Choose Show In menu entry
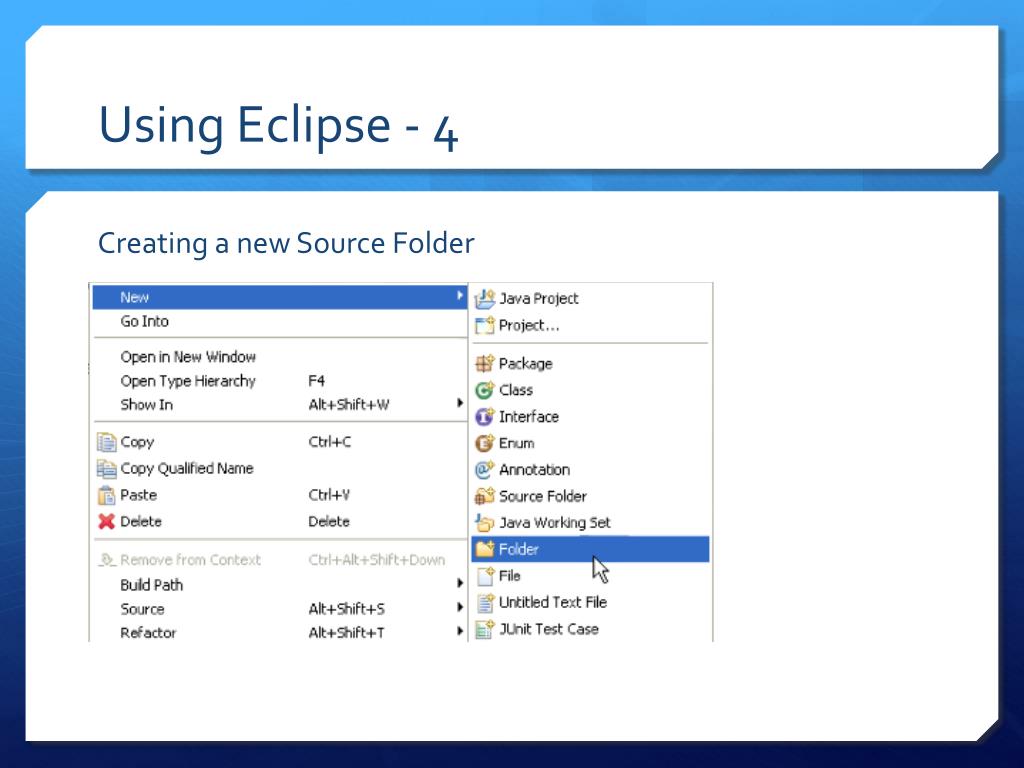Screen dimensions: 1024x768 280,405
